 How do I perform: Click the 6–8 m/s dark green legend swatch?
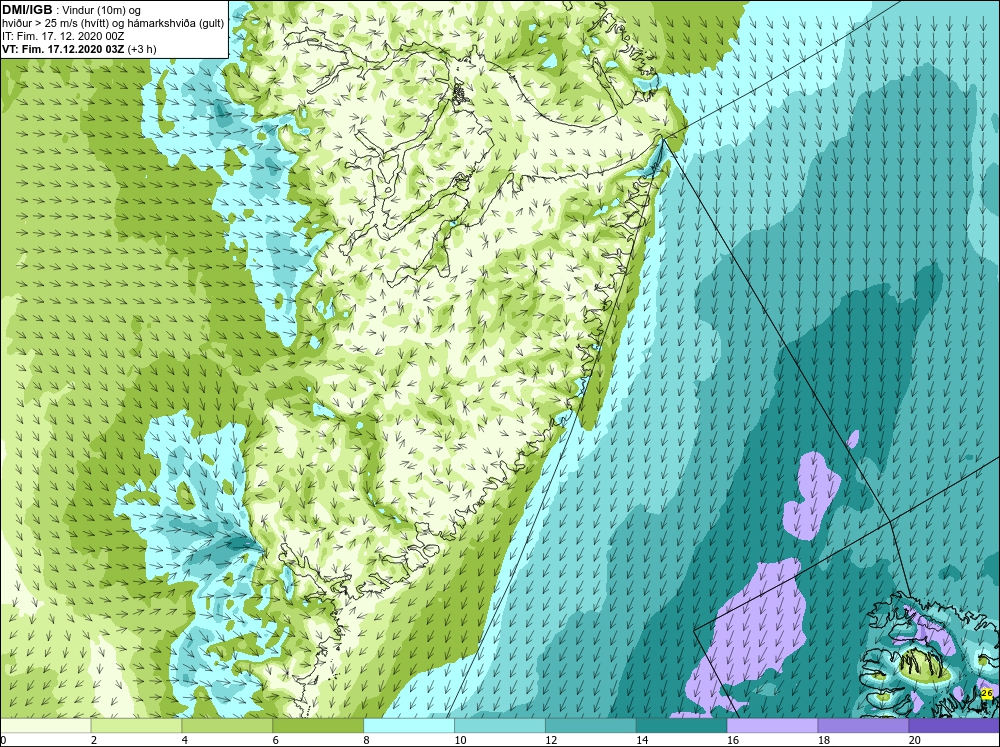click(x=318, y=726)
